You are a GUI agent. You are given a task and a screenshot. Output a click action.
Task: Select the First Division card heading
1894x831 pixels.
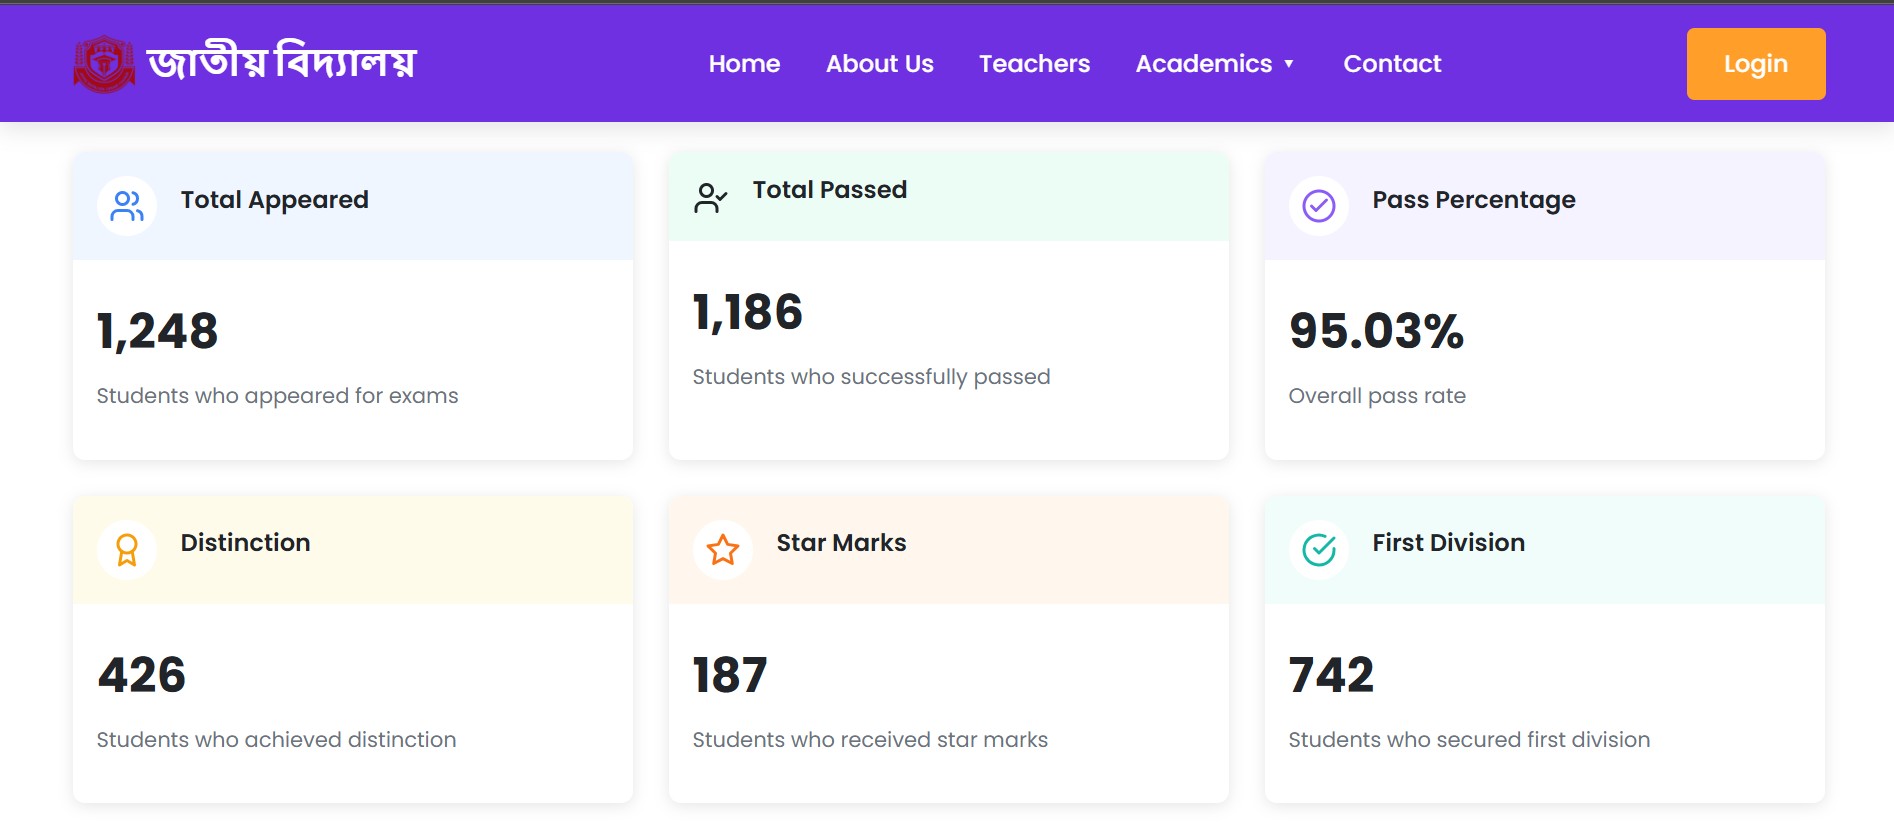tap(1449, 543)
